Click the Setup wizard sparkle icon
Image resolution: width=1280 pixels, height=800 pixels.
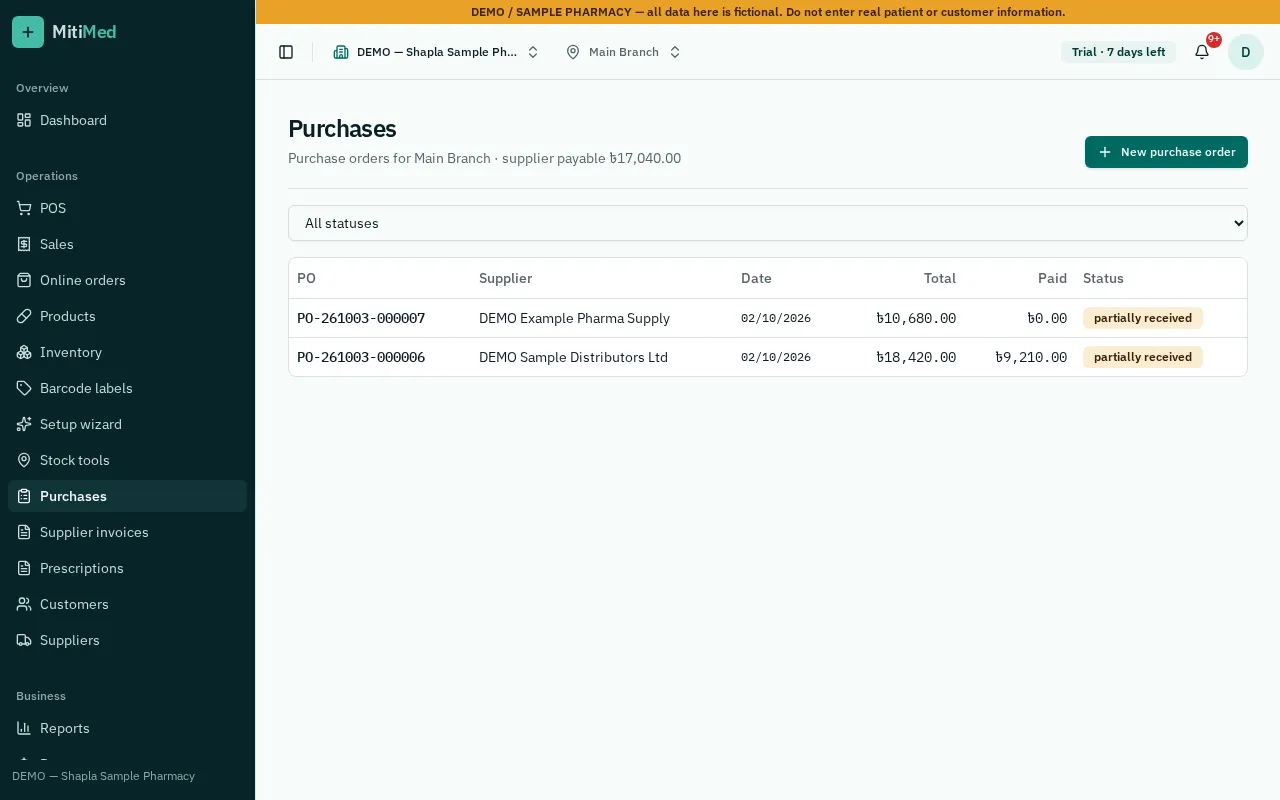click(x=24, y=424)
